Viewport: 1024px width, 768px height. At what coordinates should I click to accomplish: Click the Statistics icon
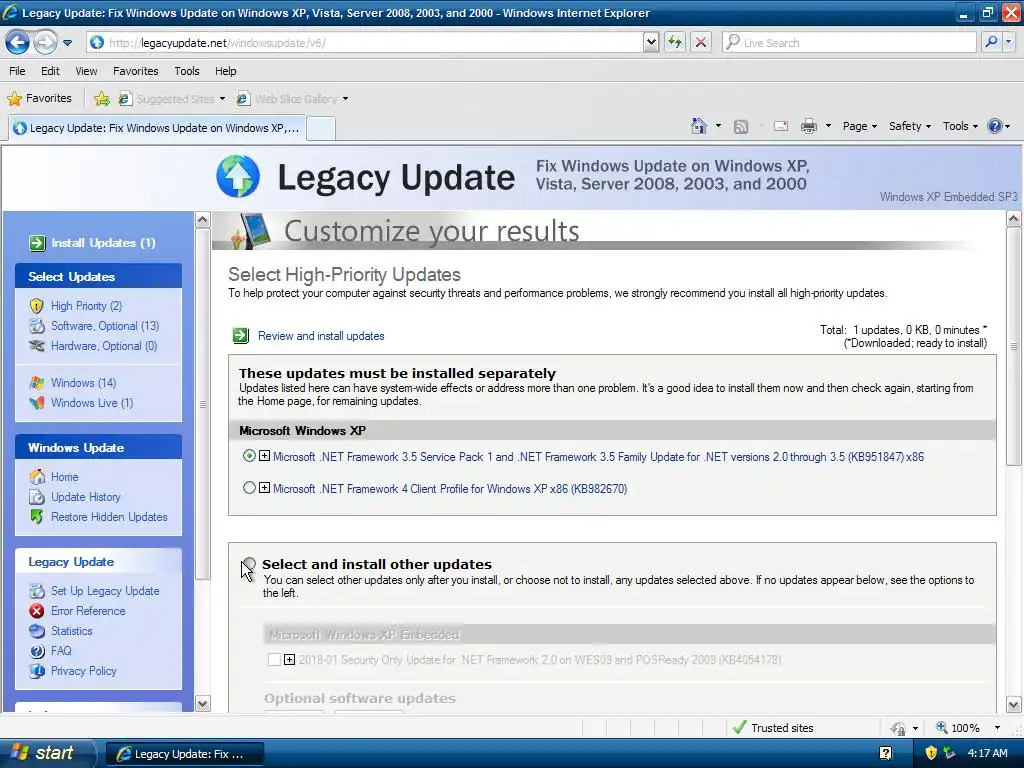click(37, 631)
